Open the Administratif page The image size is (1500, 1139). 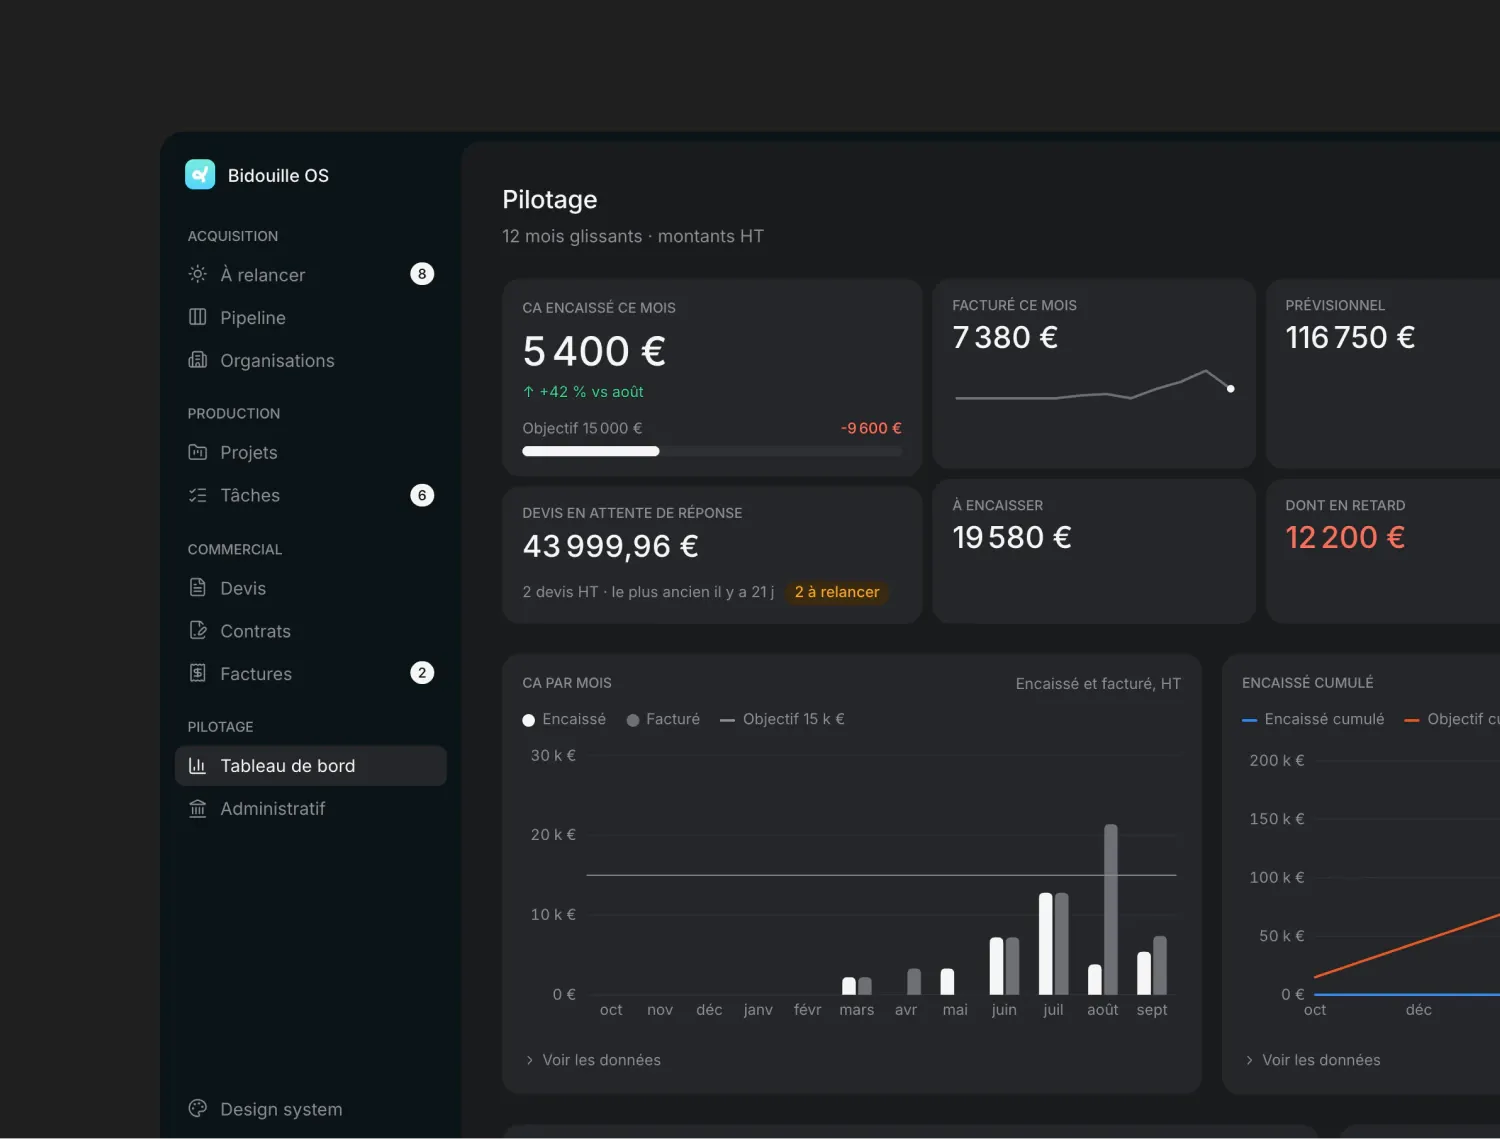311,808
